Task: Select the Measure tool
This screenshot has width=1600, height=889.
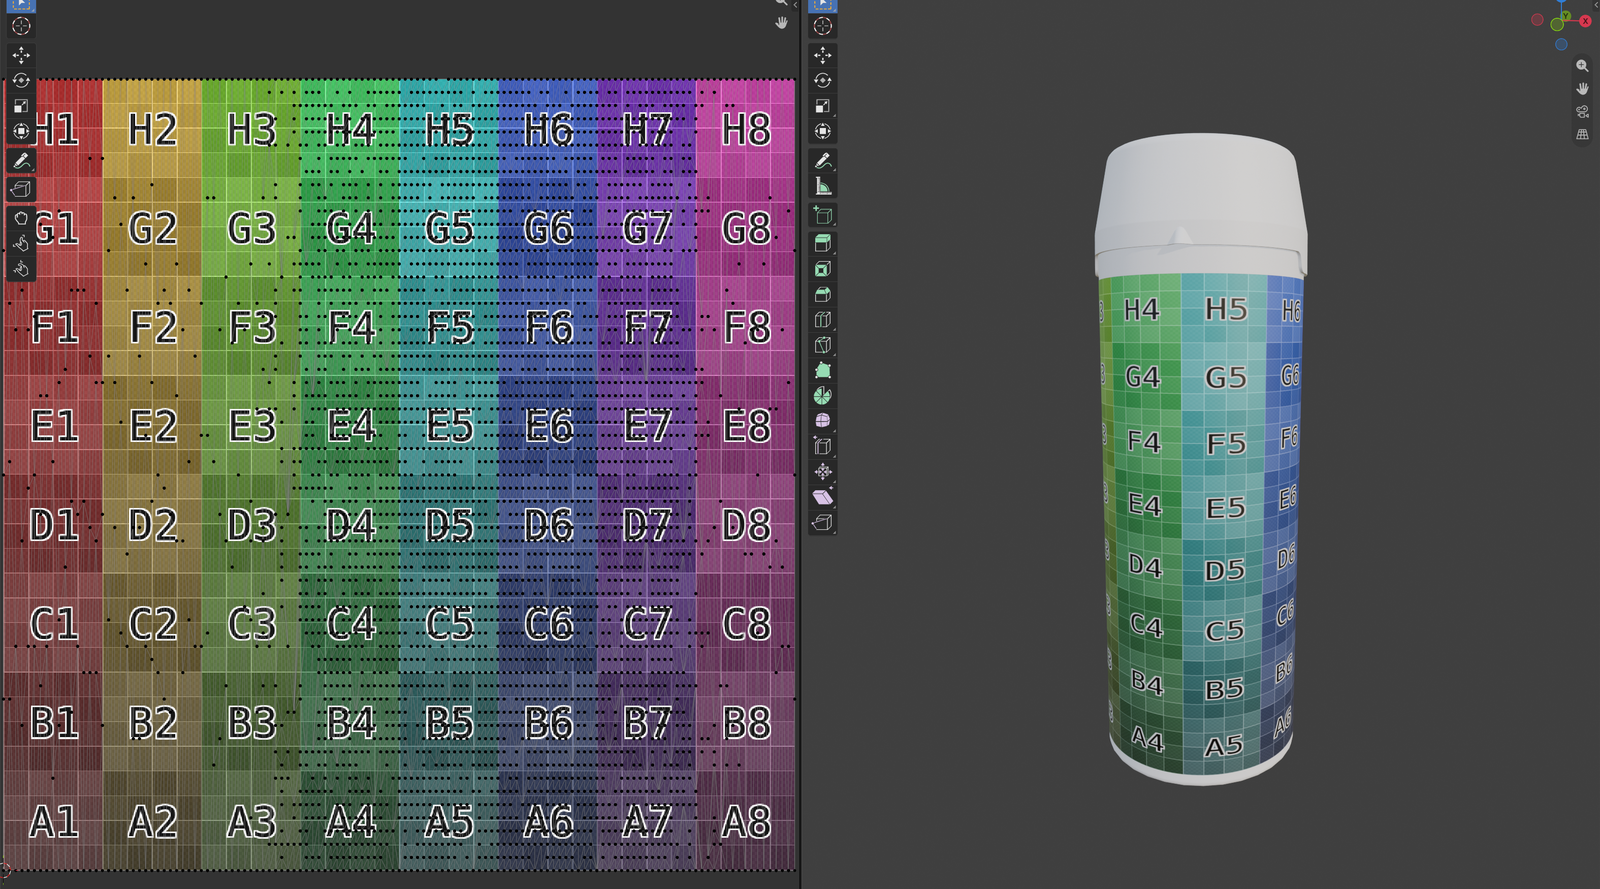Action: click(x=823, y=186)
